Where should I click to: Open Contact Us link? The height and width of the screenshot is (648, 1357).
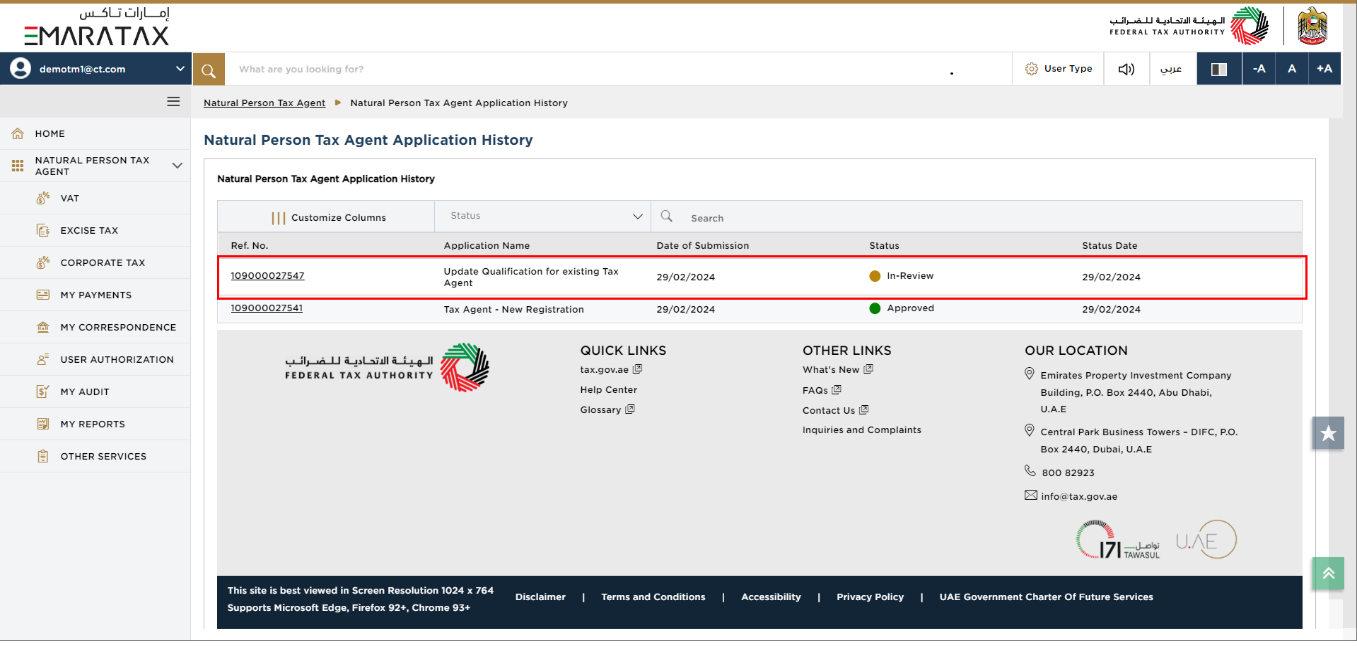pyautogui.click(x=828, y=410)
